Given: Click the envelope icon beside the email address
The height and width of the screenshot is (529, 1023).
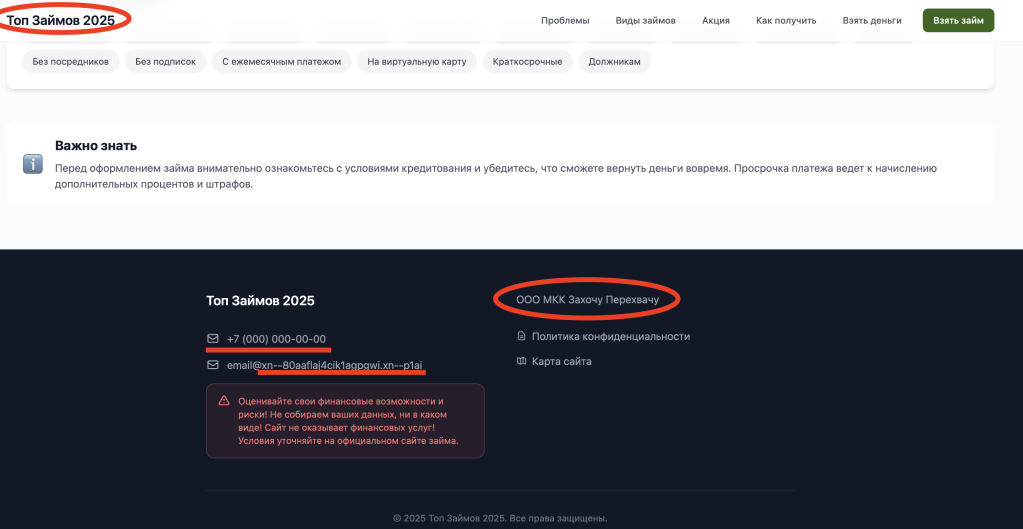Looking at the screenshot, I should click(x=212, y=366).
